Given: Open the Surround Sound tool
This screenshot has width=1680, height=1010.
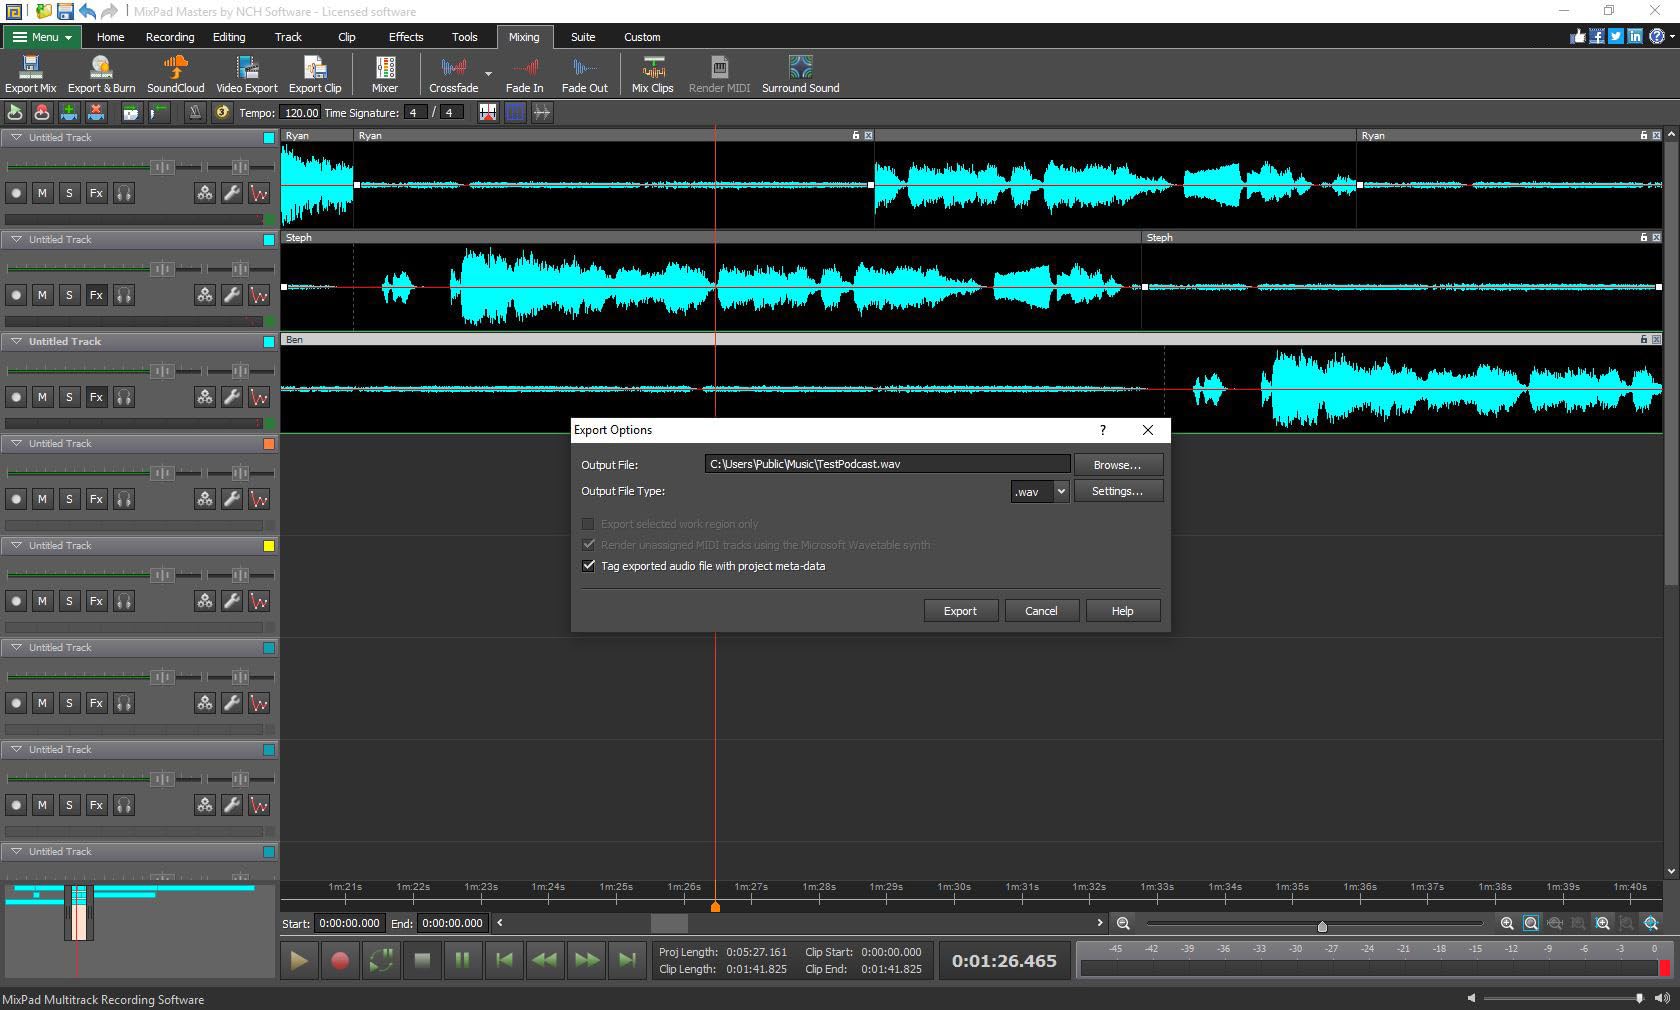Looking at the screenshot, I should point(799,73).
